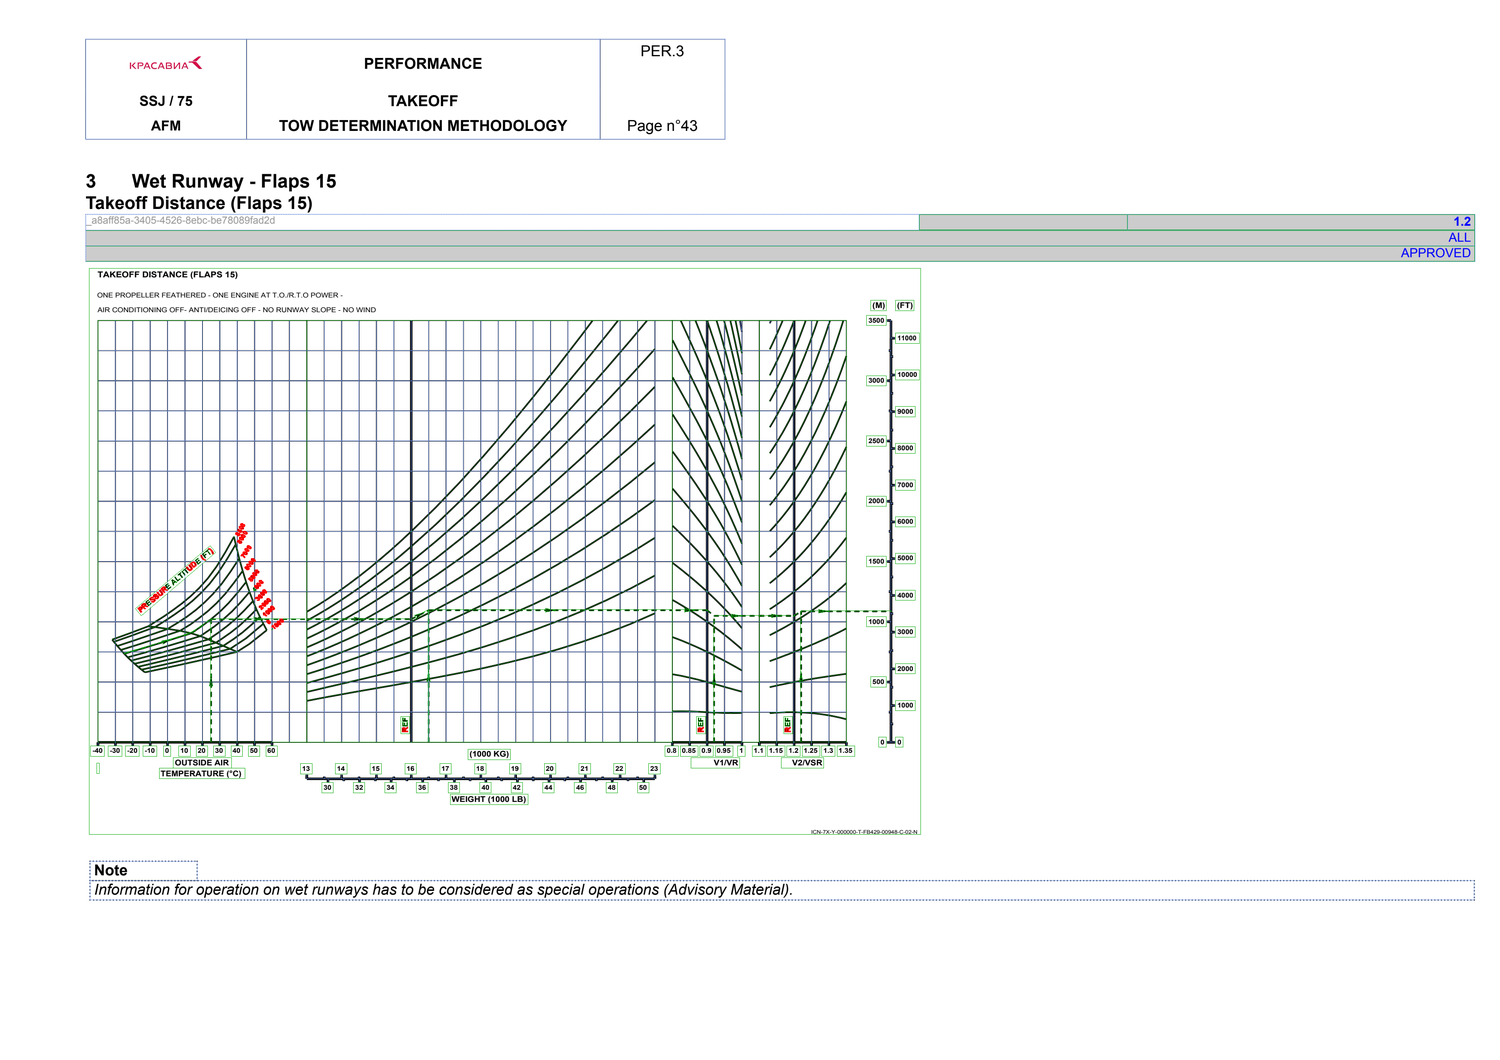Click the PER.3 section code

tap(662, 51)
